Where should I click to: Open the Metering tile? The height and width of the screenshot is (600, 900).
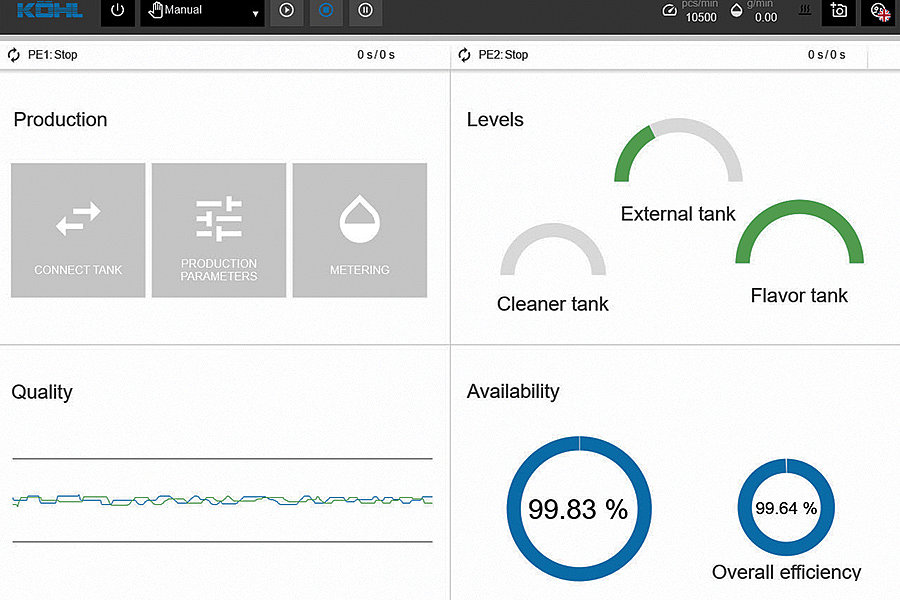click(x=360, y=230)
